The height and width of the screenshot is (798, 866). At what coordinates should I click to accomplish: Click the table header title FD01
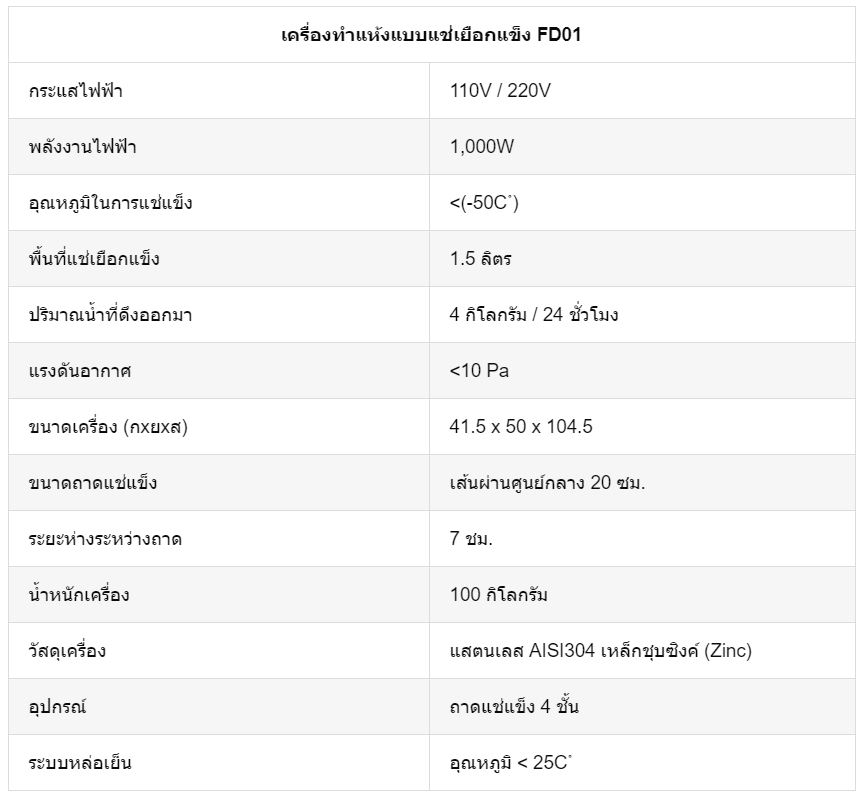[x=431, y=35]
